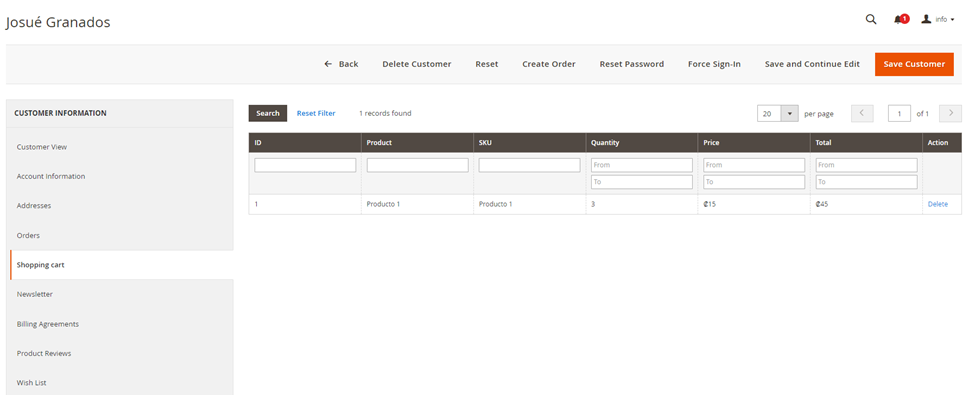Select the Shopping cart tab

click(x=122, y=264)
